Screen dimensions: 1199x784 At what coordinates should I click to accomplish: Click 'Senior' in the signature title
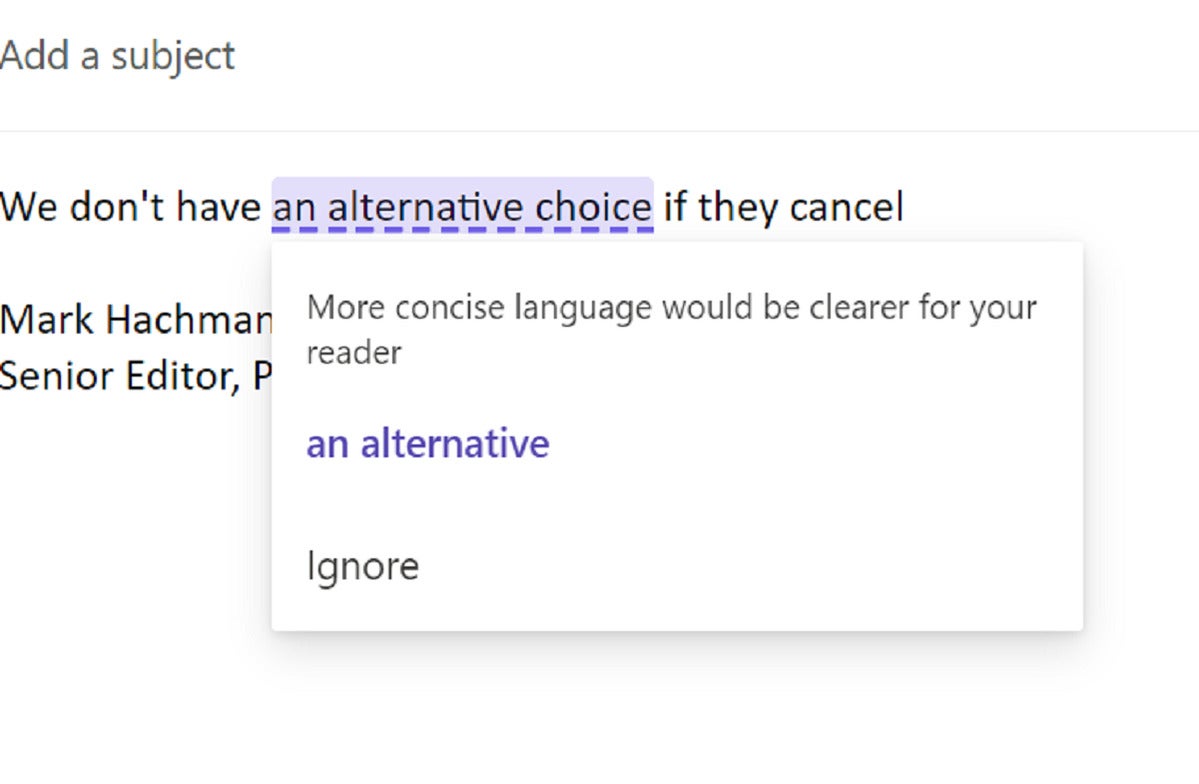point(57,376)
